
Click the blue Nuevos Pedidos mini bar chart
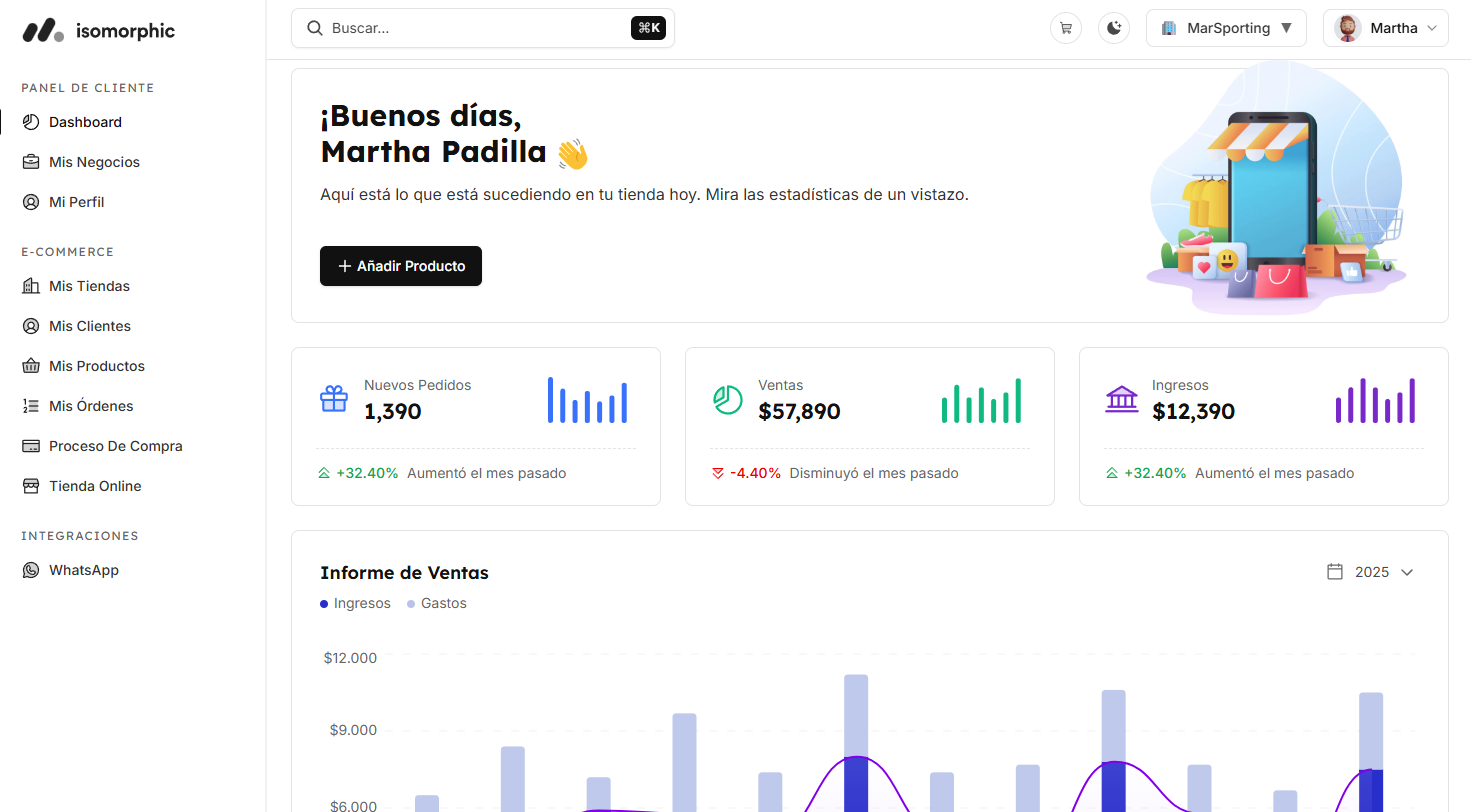pos(588,400)
